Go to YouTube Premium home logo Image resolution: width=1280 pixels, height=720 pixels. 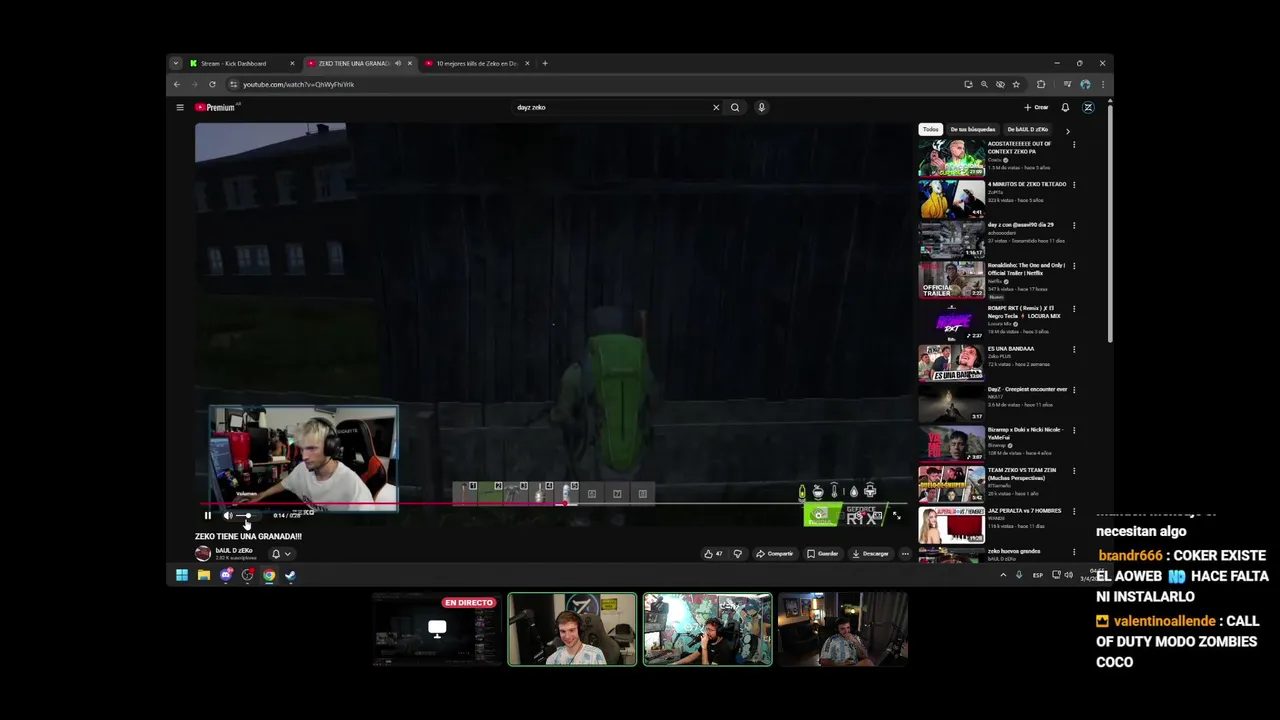click(x=216, y=107)
